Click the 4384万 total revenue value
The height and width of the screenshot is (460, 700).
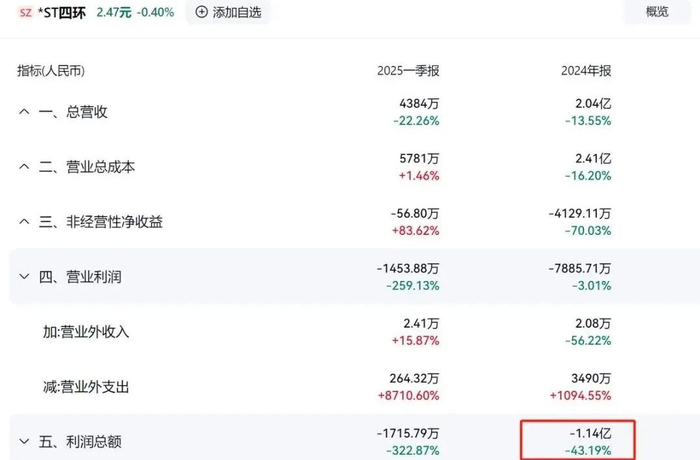[x=419, y=104]
